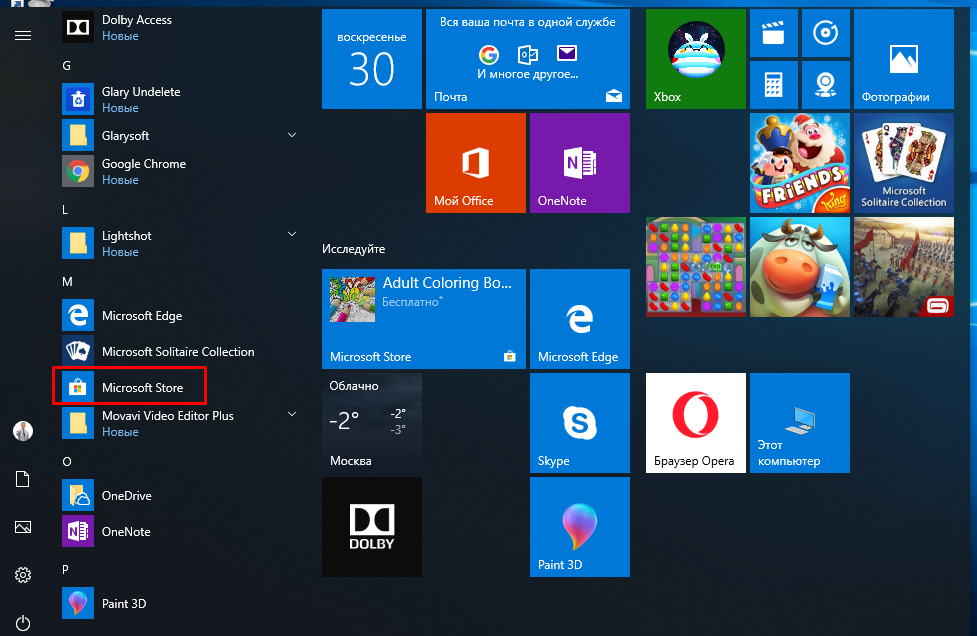Collapse the Movavi Video Editor Plus group
977x636 pixels.
click(291, 413)
